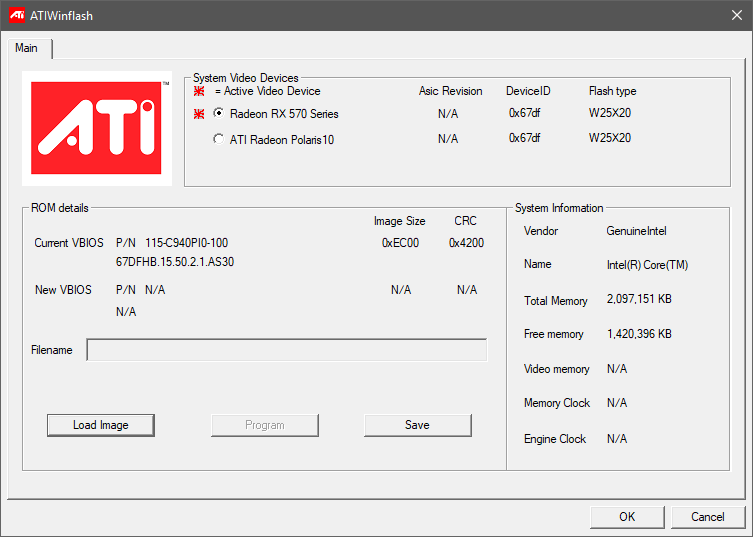Click the Flash type W25X20 for Radeon RX 570
The image size is (753, 537).
click(x=610, y=113)
